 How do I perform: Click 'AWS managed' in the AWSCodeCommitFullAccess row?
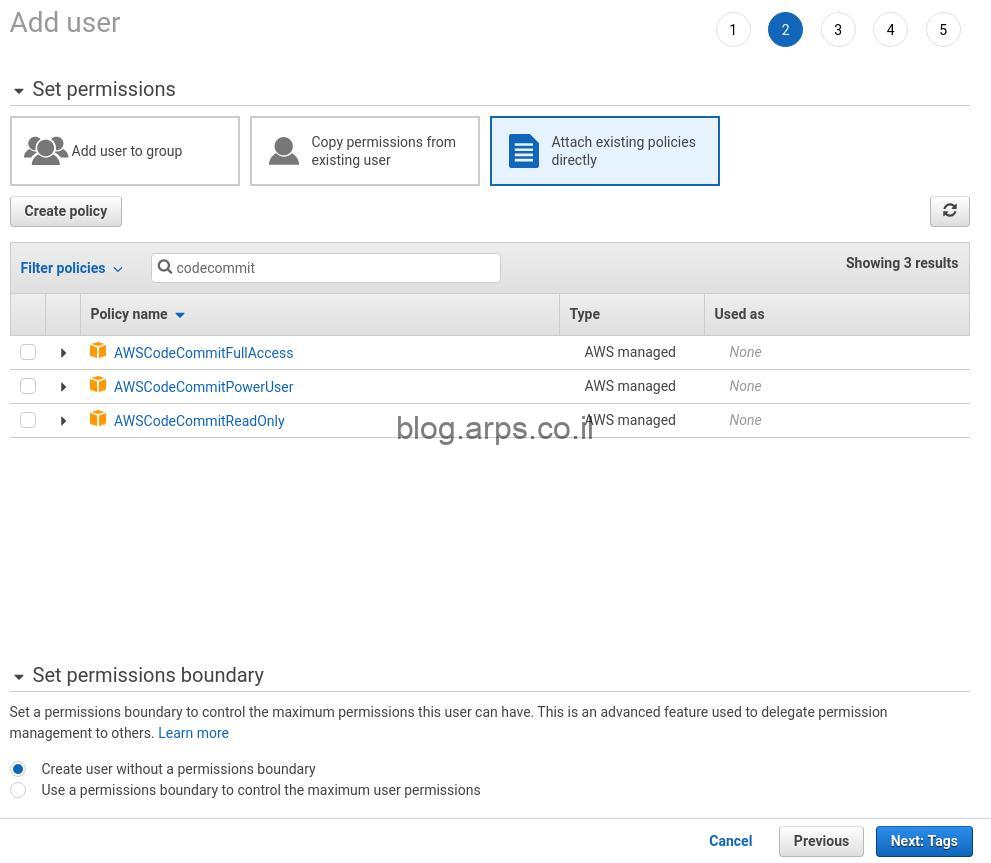630,352
